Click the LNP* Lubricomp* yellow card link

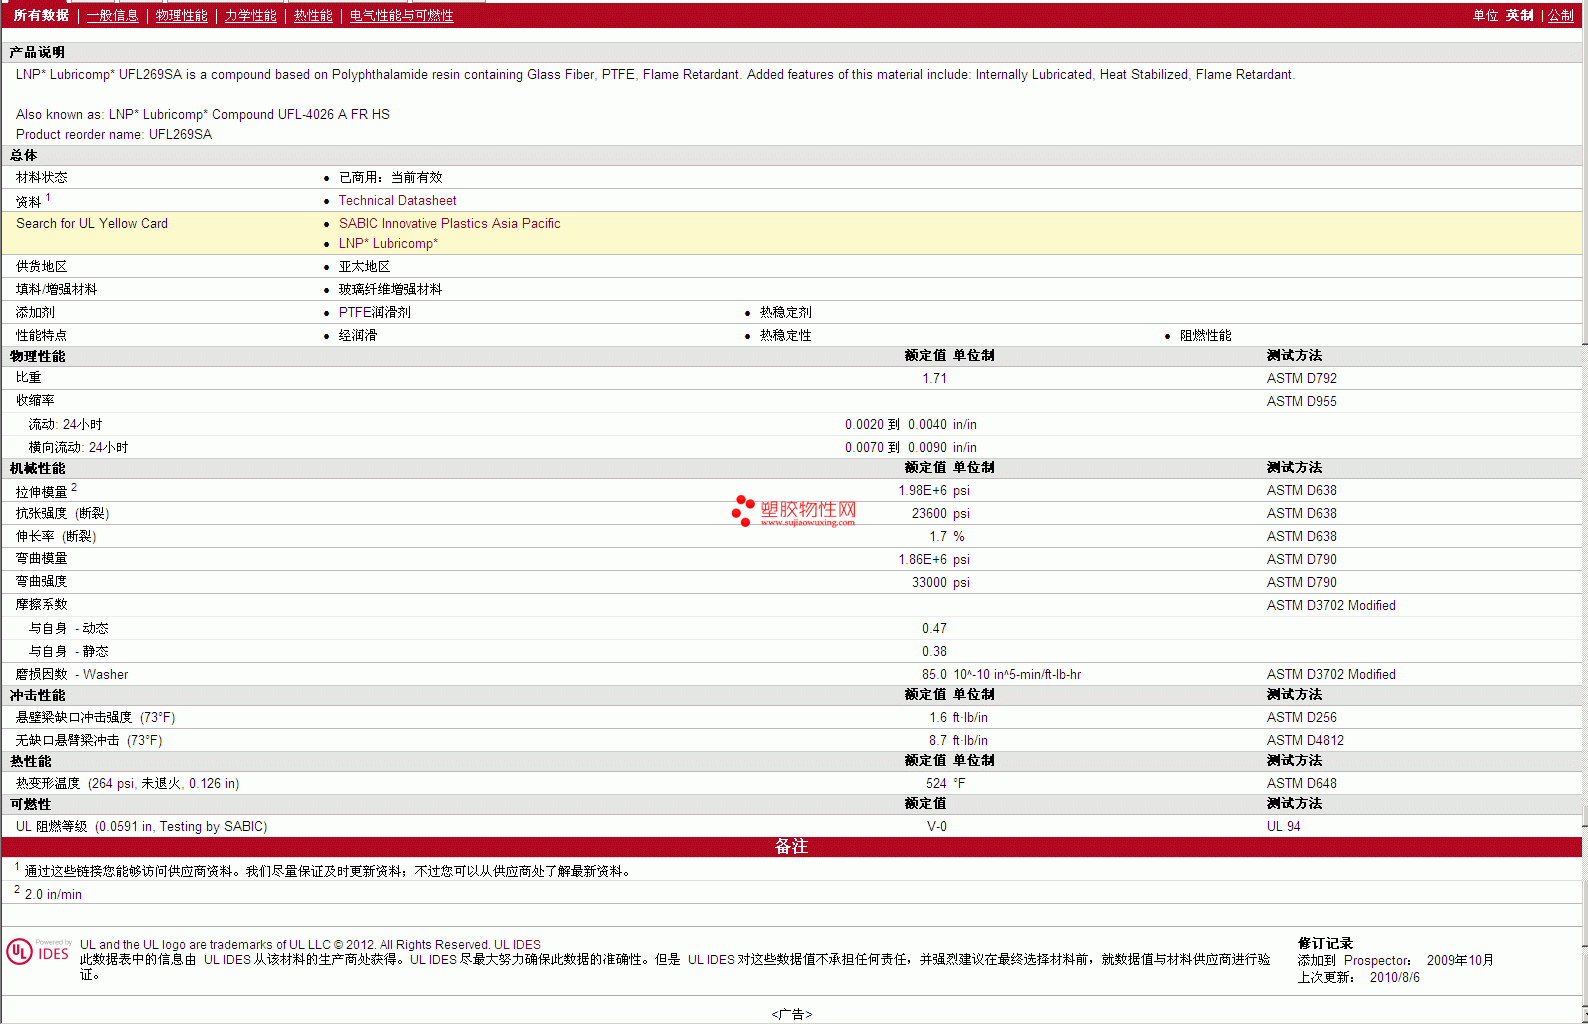pos(388,244)
